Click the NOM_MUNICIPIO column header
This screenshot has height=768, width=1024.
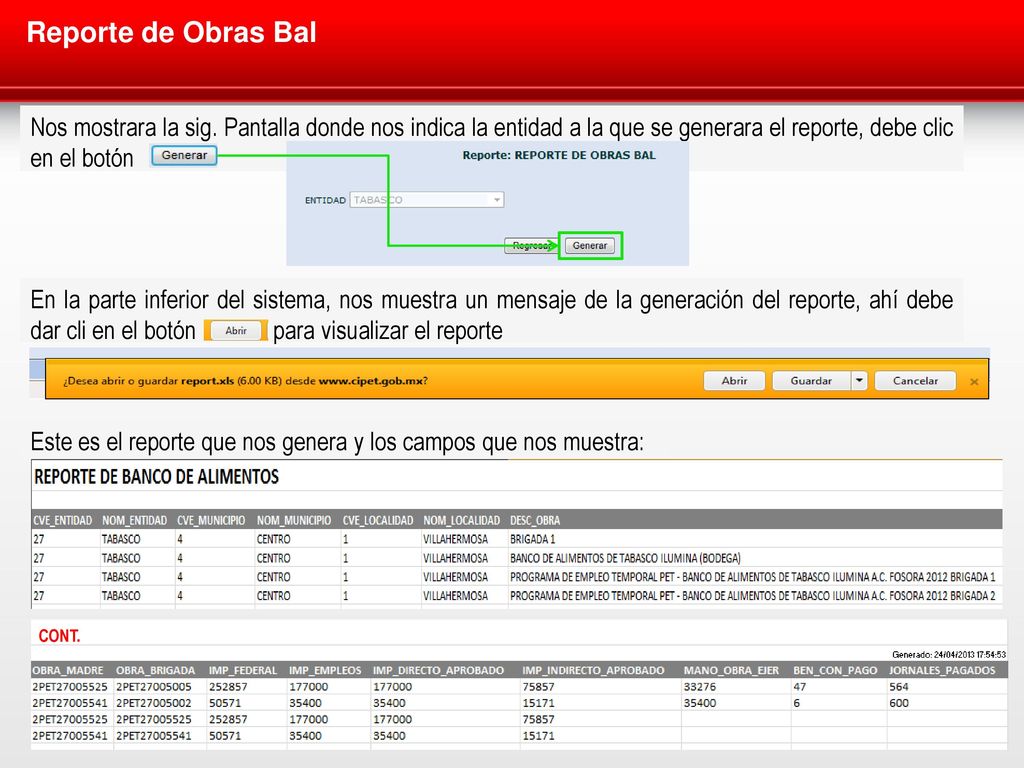tap(294, 520)
